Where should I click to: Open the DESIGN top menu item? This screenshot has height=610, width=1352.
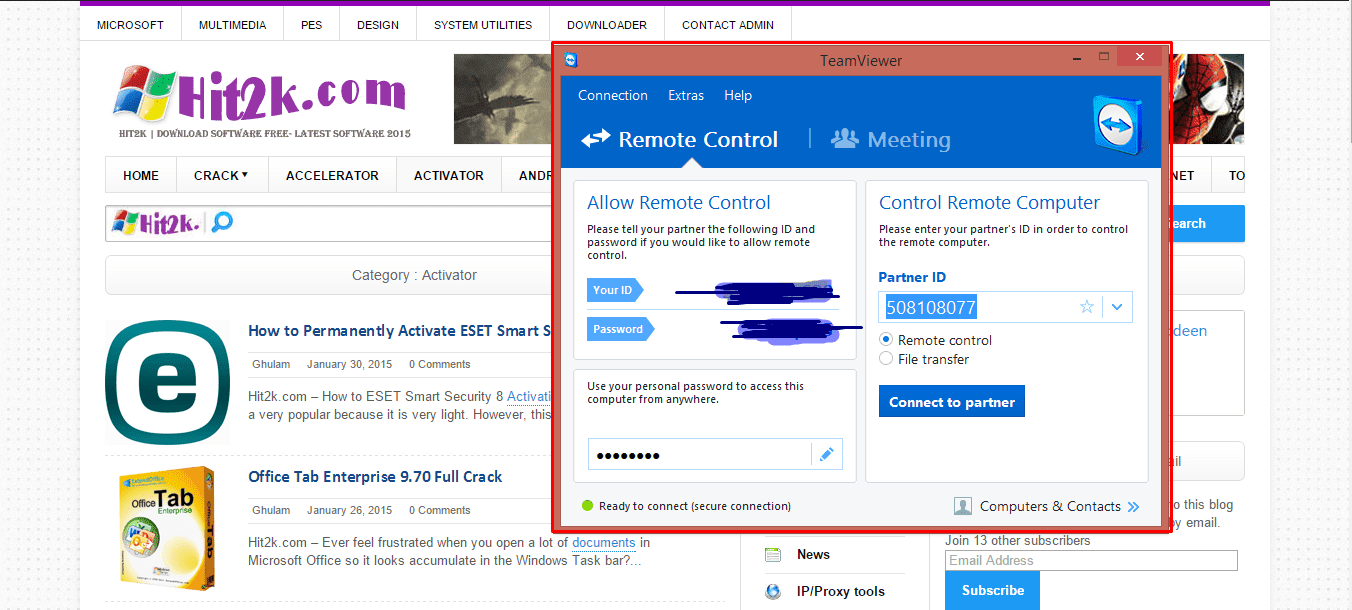378,25
